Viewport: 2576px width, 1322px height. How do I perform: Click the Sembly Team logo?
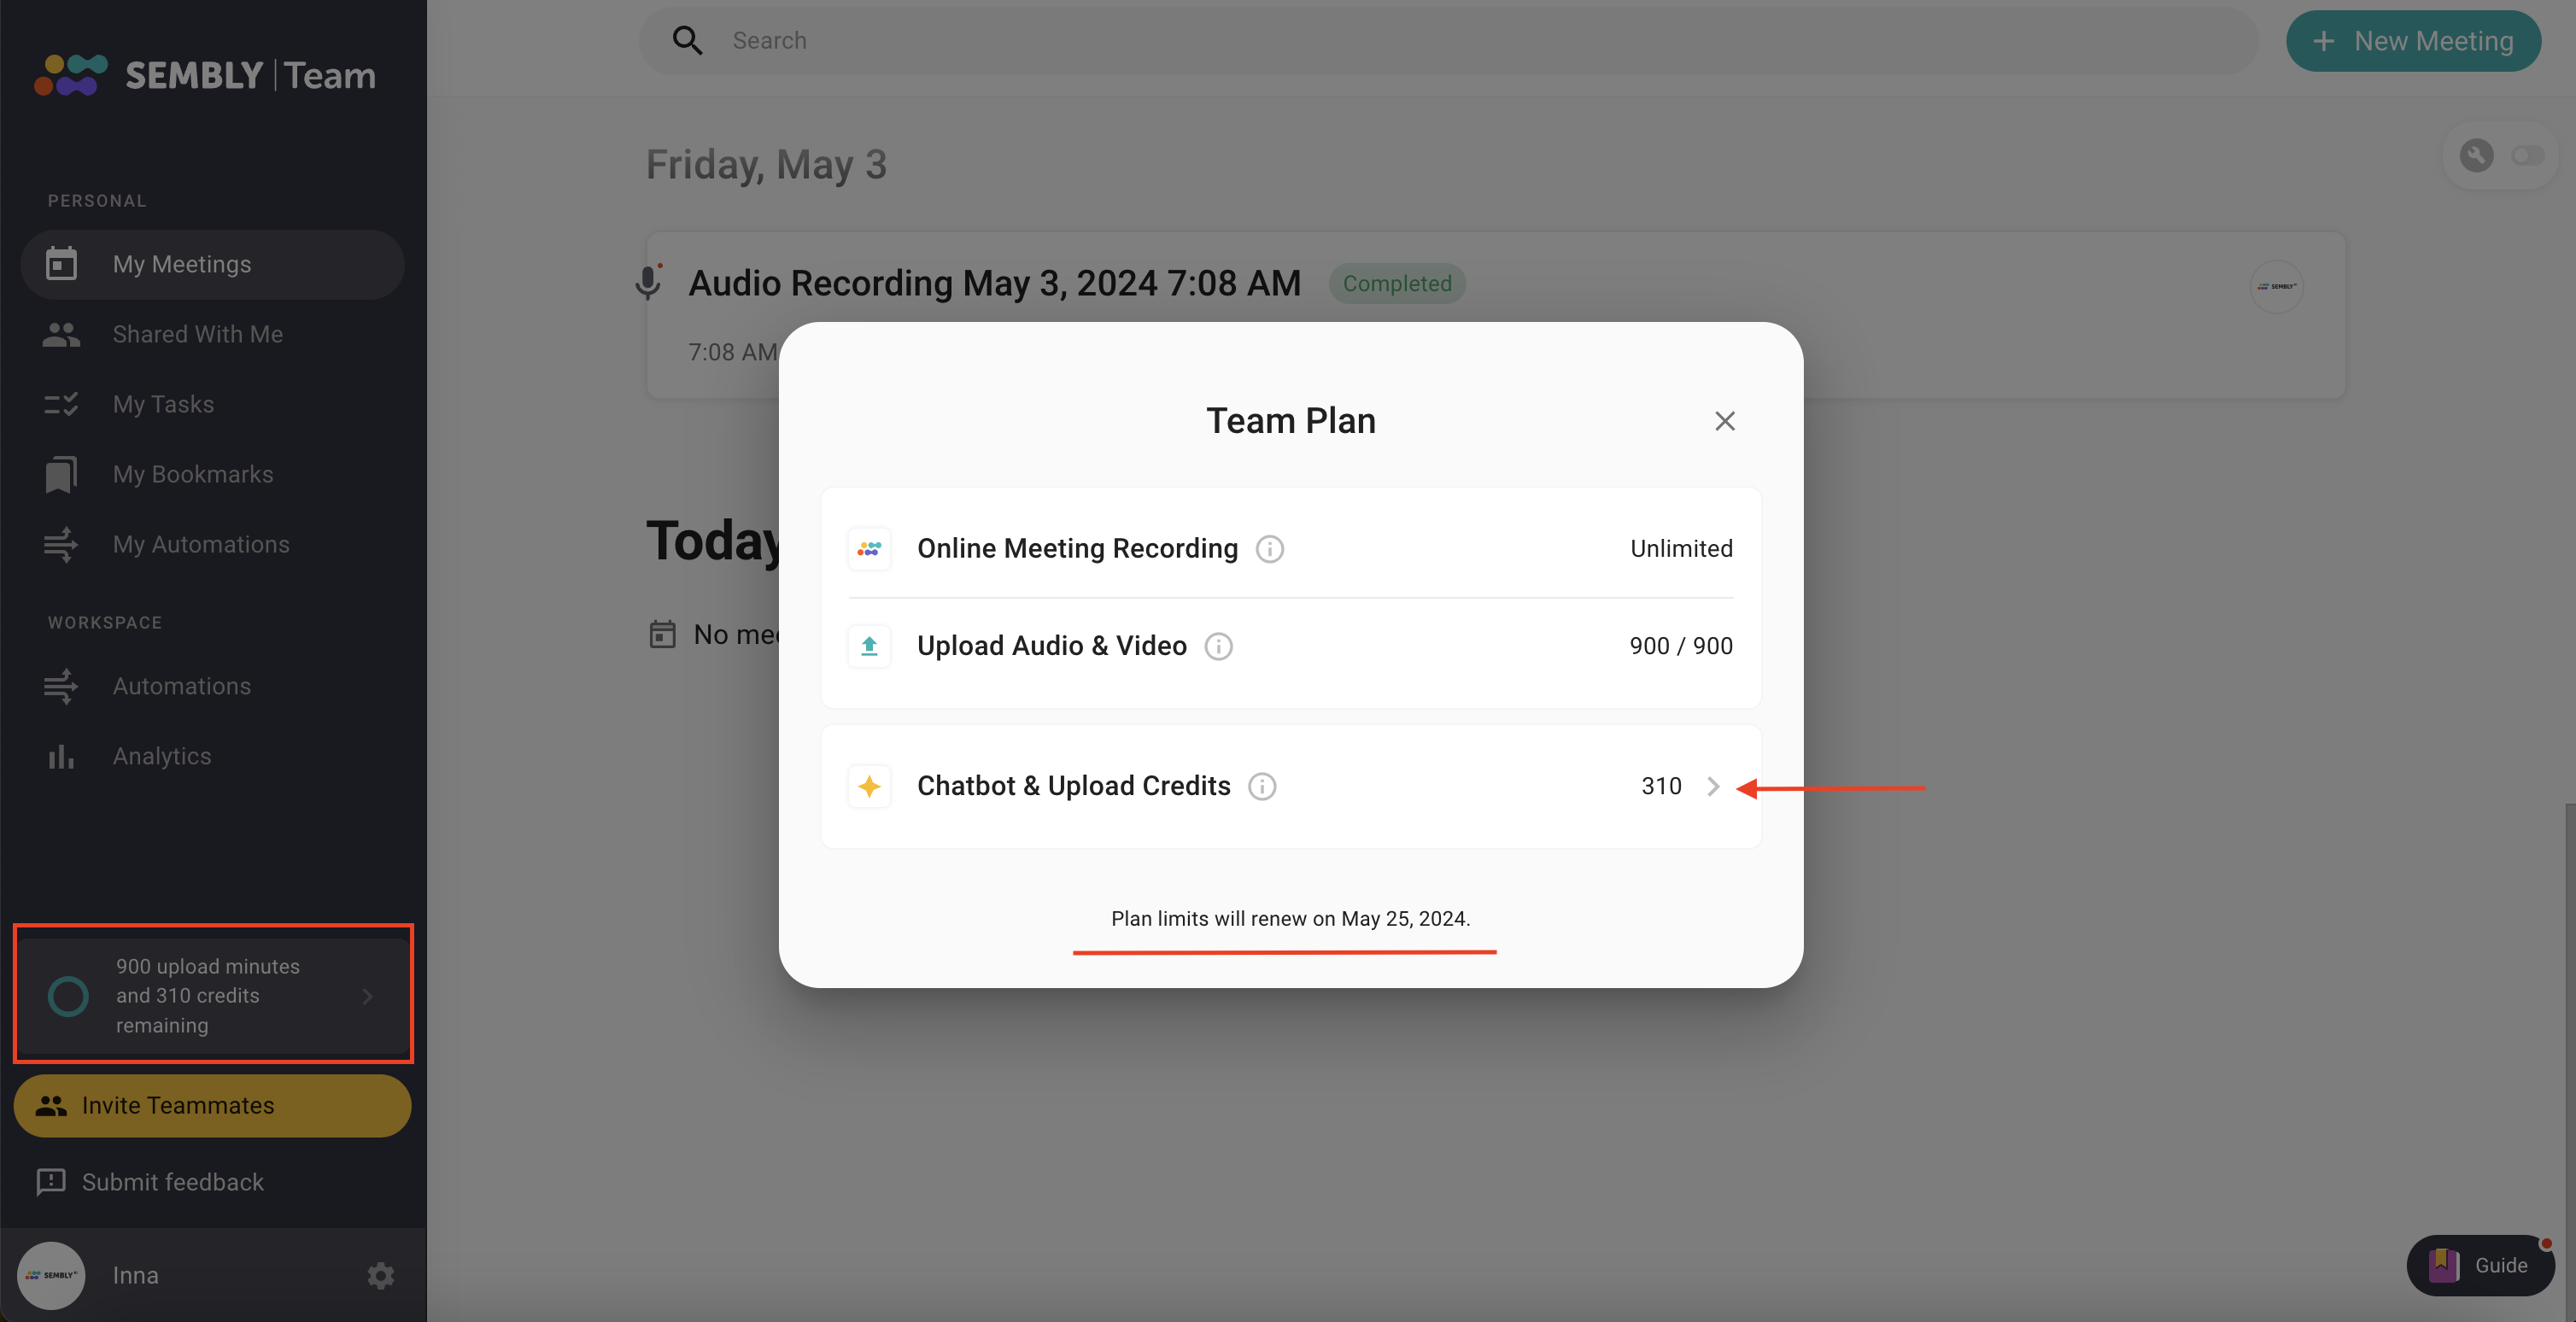[205, 75]
